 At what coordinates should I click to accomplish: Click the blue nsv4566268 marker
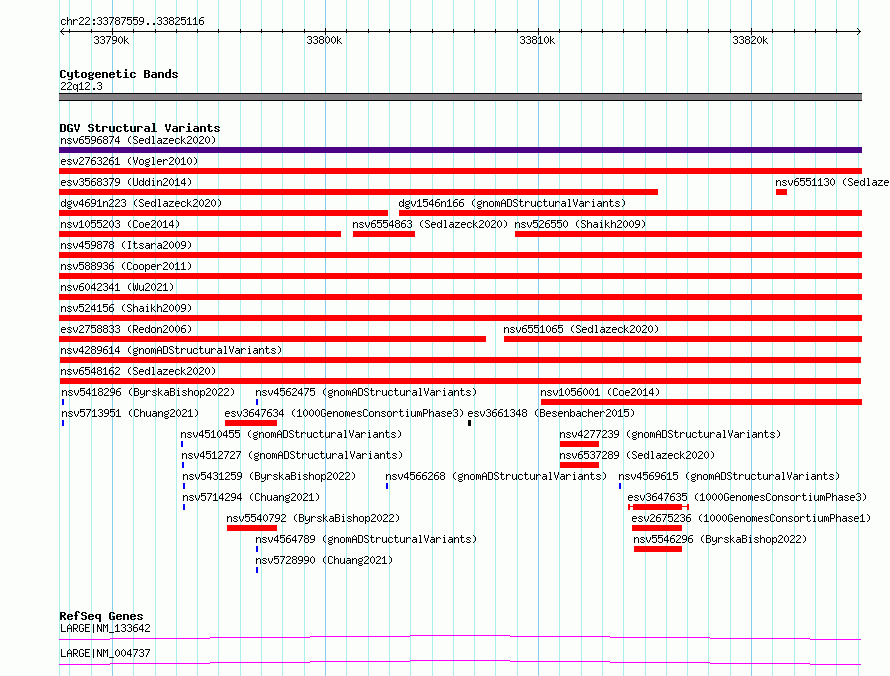pos(387,486)
